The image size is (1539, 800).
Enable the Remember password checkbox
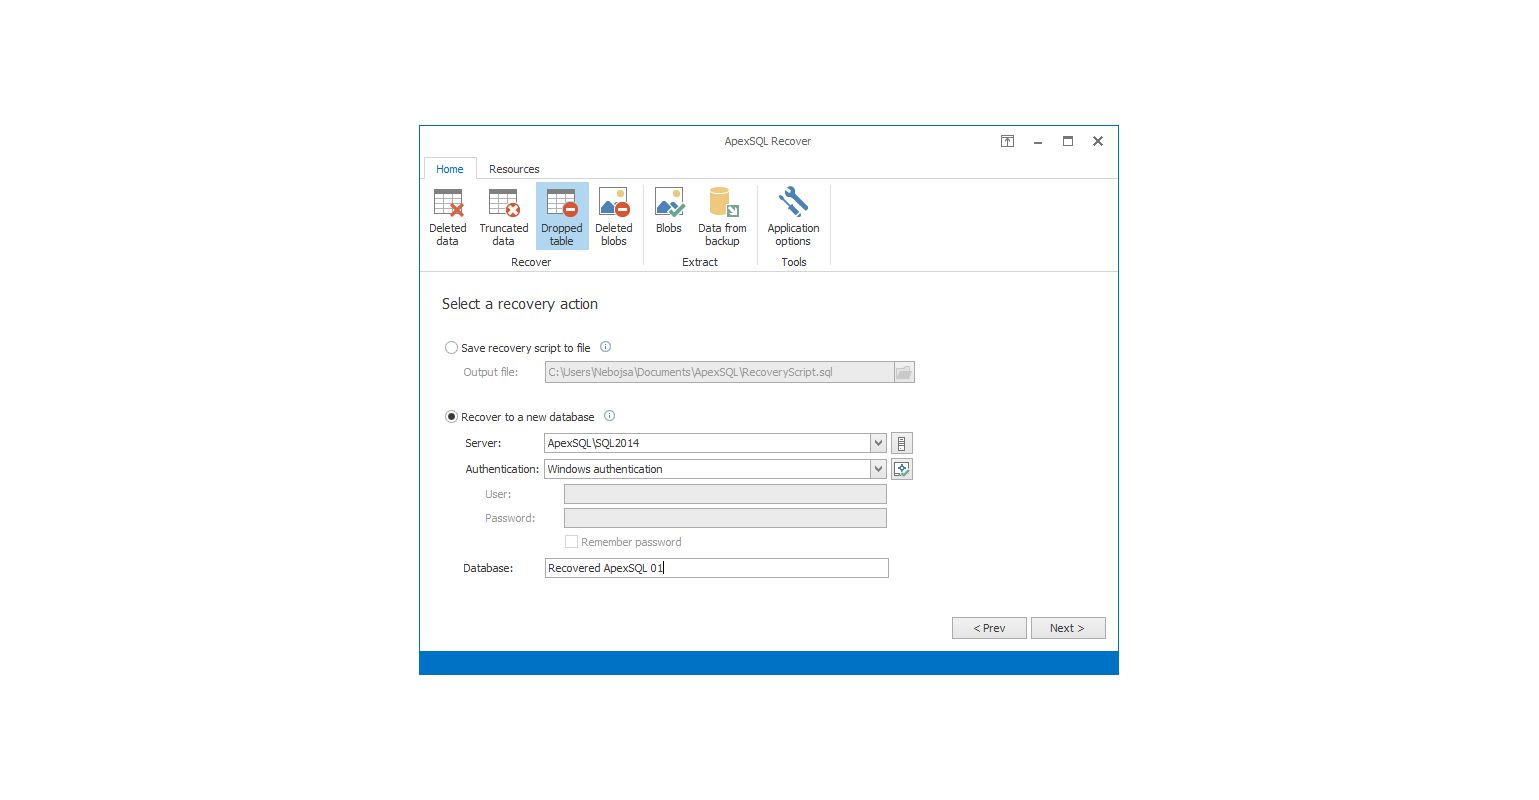tap(572, 541)
